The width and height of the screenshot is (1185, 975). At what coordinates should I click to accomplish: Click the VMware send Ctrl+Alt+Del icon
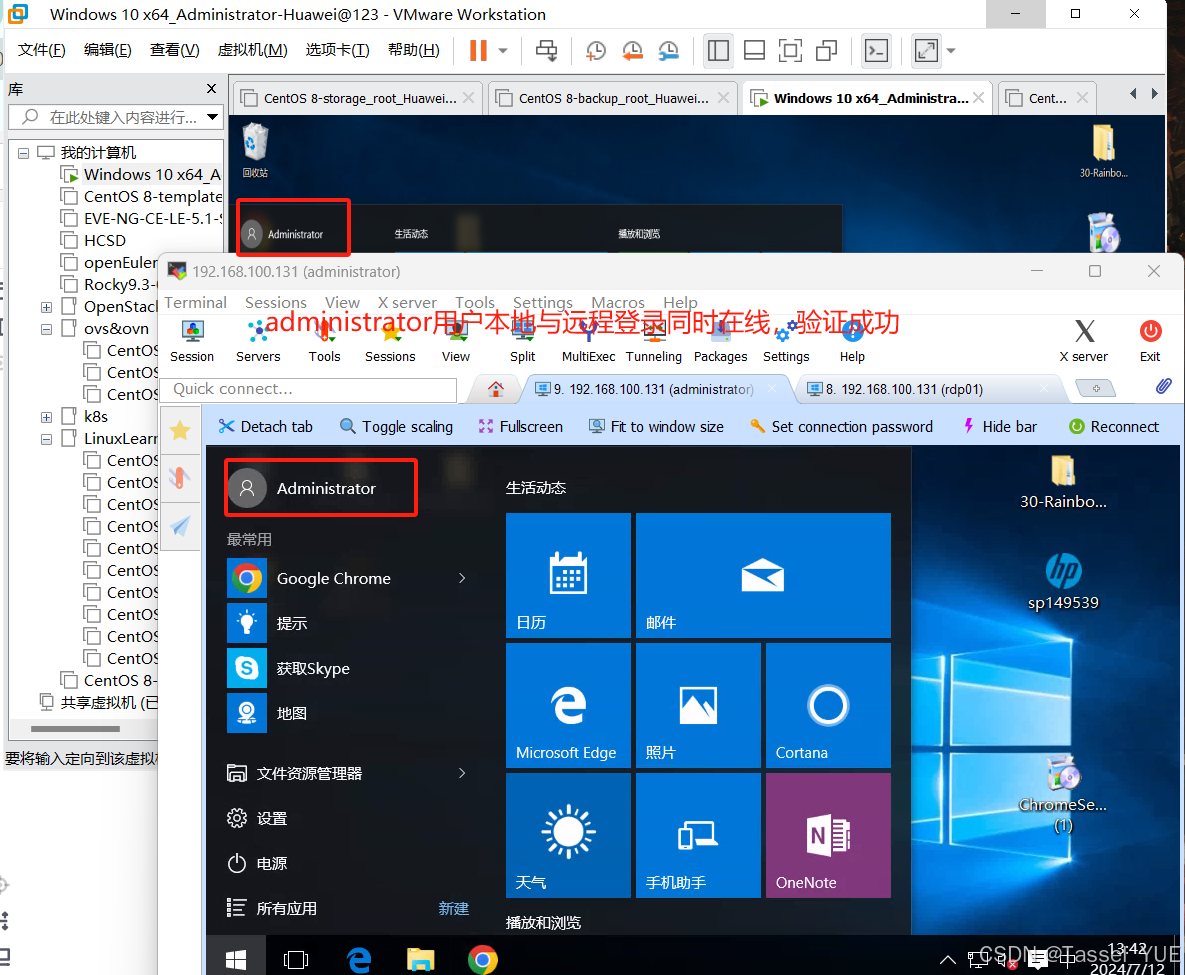546,51
